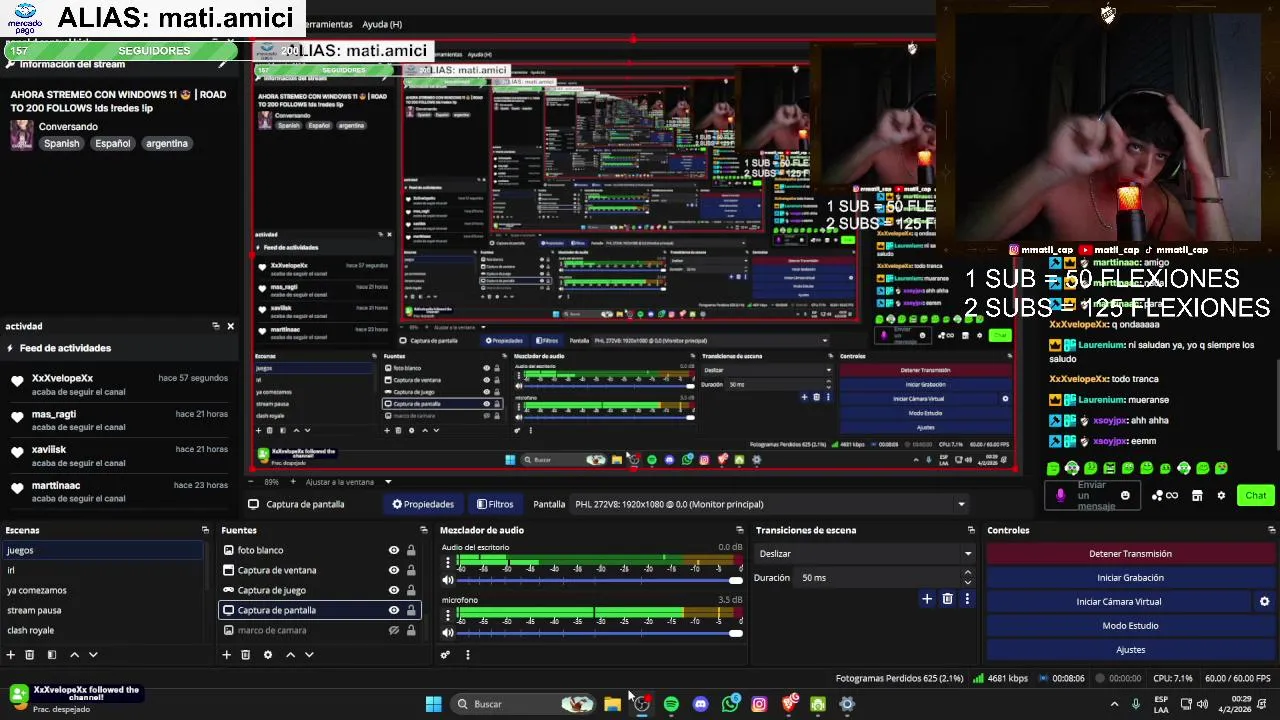This screenshot has width=1280, height=720.
Task: Open the Ayuda (H) menu
Action: point(382,24)
